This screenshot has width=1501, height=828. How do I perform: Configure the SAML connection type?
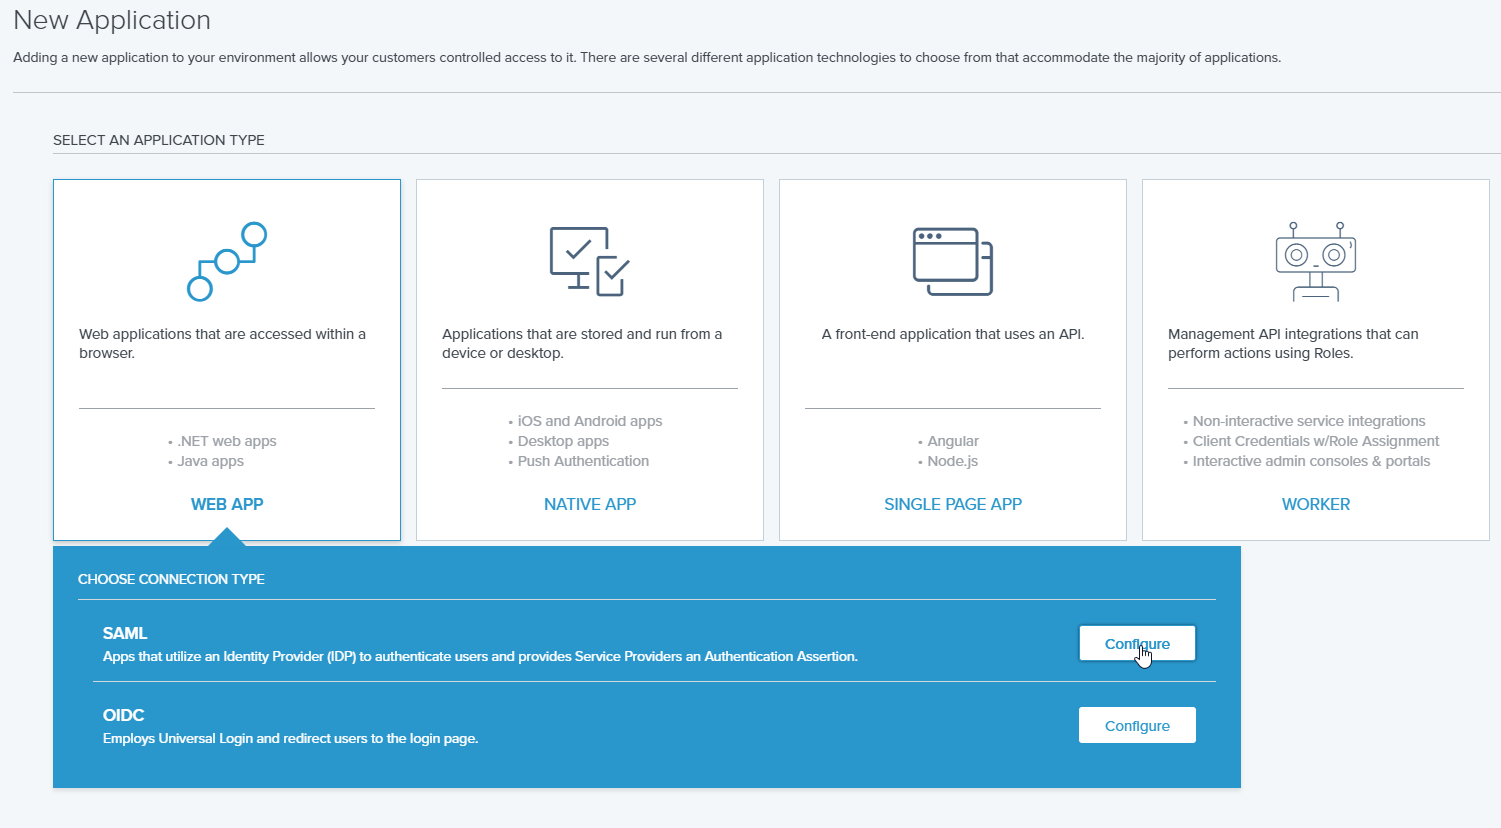click(1137, 642)
